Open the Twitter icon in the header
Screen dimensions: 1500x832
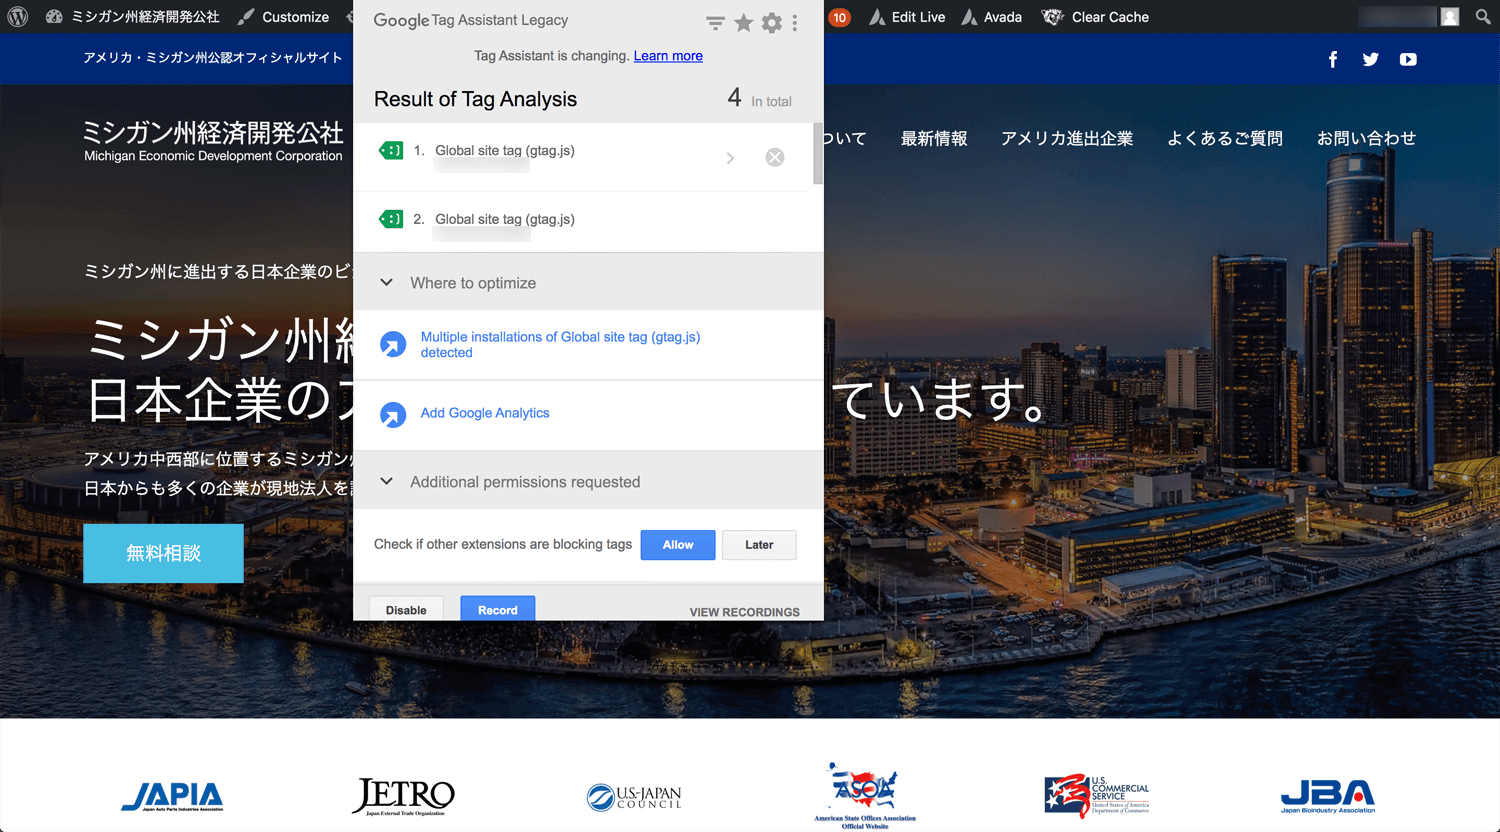coord(1370,59)
